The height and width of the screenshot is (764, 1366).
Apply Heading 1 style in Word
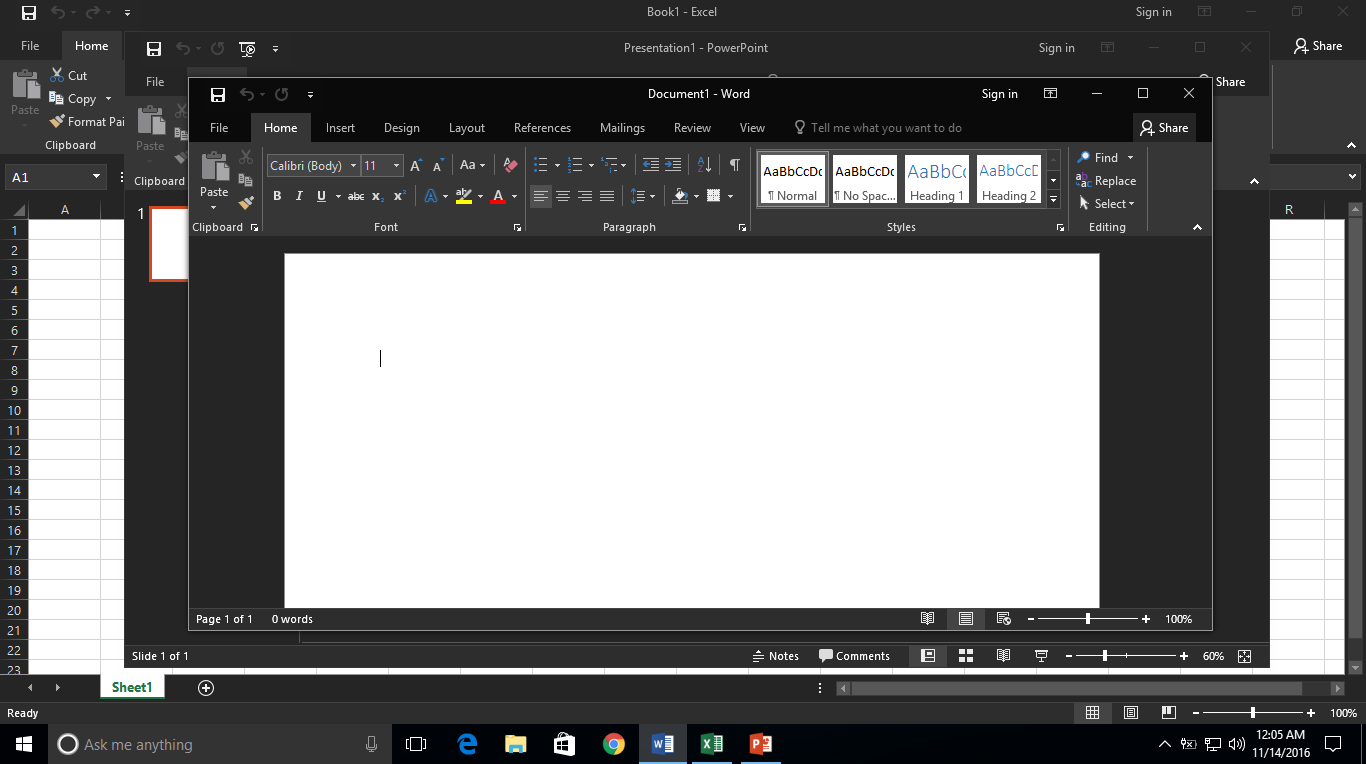point(937,179)
